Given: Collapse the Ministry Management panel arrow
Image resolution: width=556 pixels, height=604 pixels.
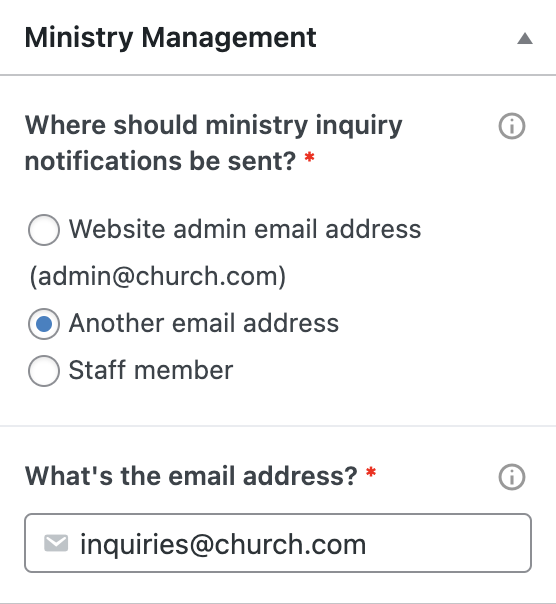Looking at the screenshot, I should click(525, 39).
